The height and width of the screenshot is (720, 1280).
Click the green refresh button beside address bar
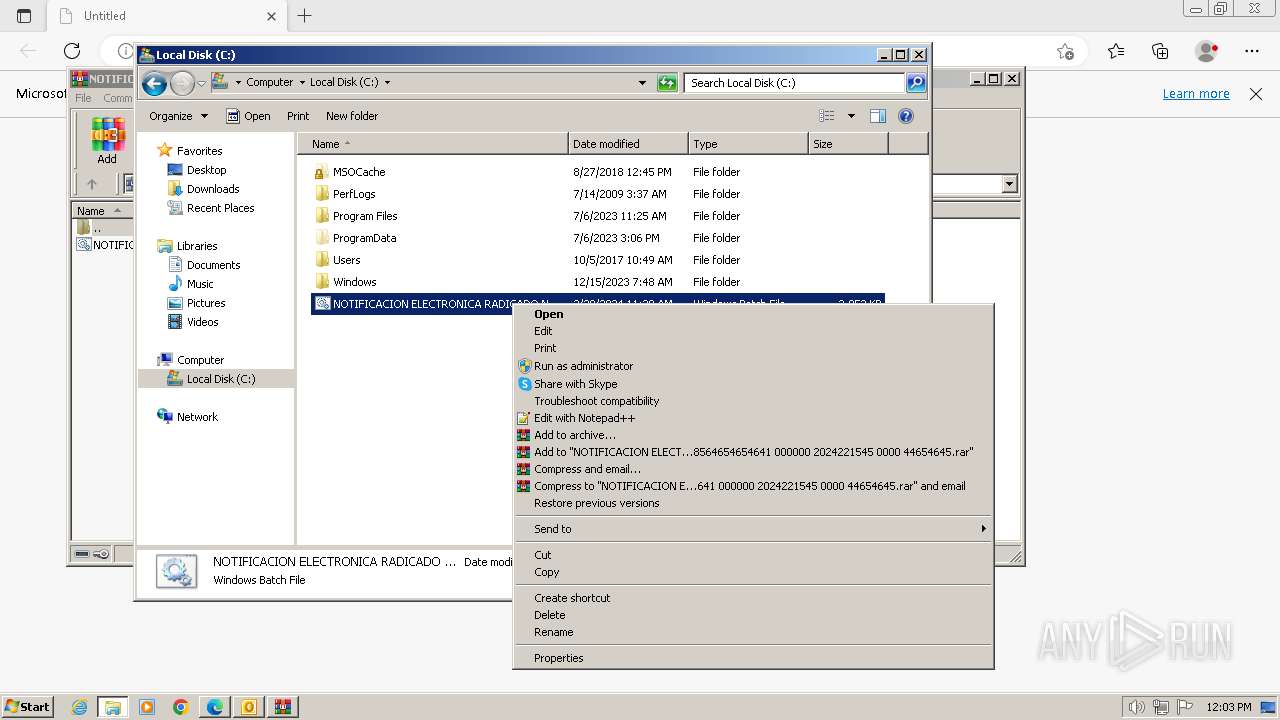(x=667, y=83)
